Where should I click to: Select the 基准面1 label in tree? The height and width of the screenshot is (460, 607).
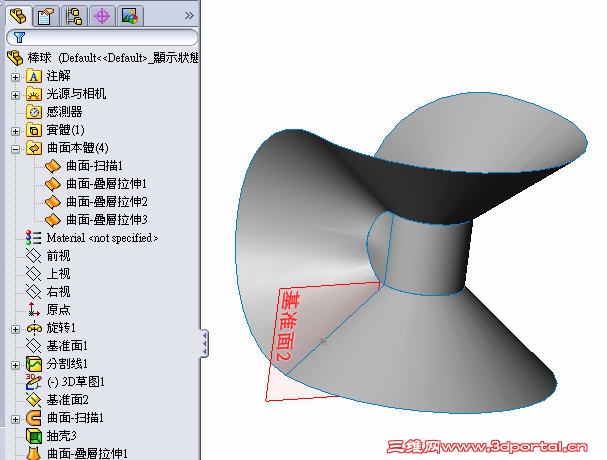67,346
